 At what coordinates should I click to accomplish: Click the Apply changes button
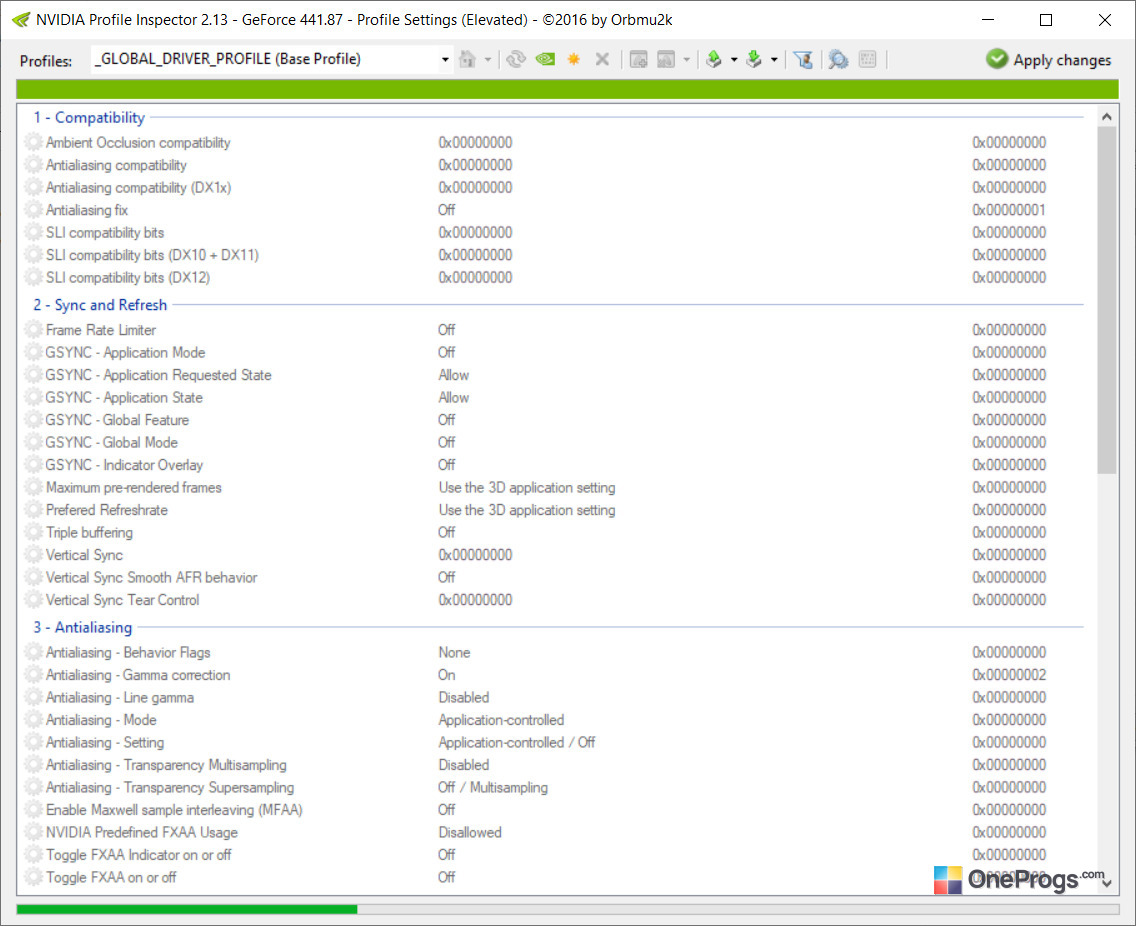pyautogui.click(x=1048, y=59)
